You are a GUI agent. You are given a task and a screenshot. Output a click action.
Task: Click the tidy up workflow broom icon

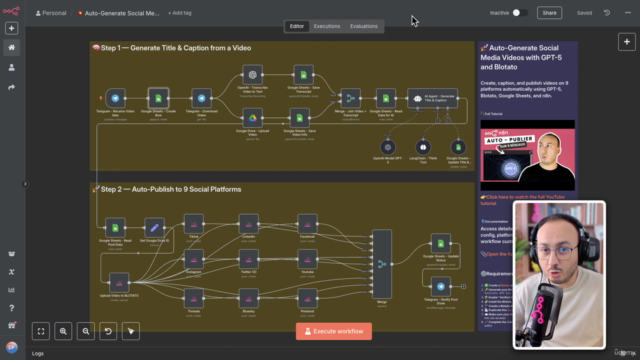click(x=131, y=331)
